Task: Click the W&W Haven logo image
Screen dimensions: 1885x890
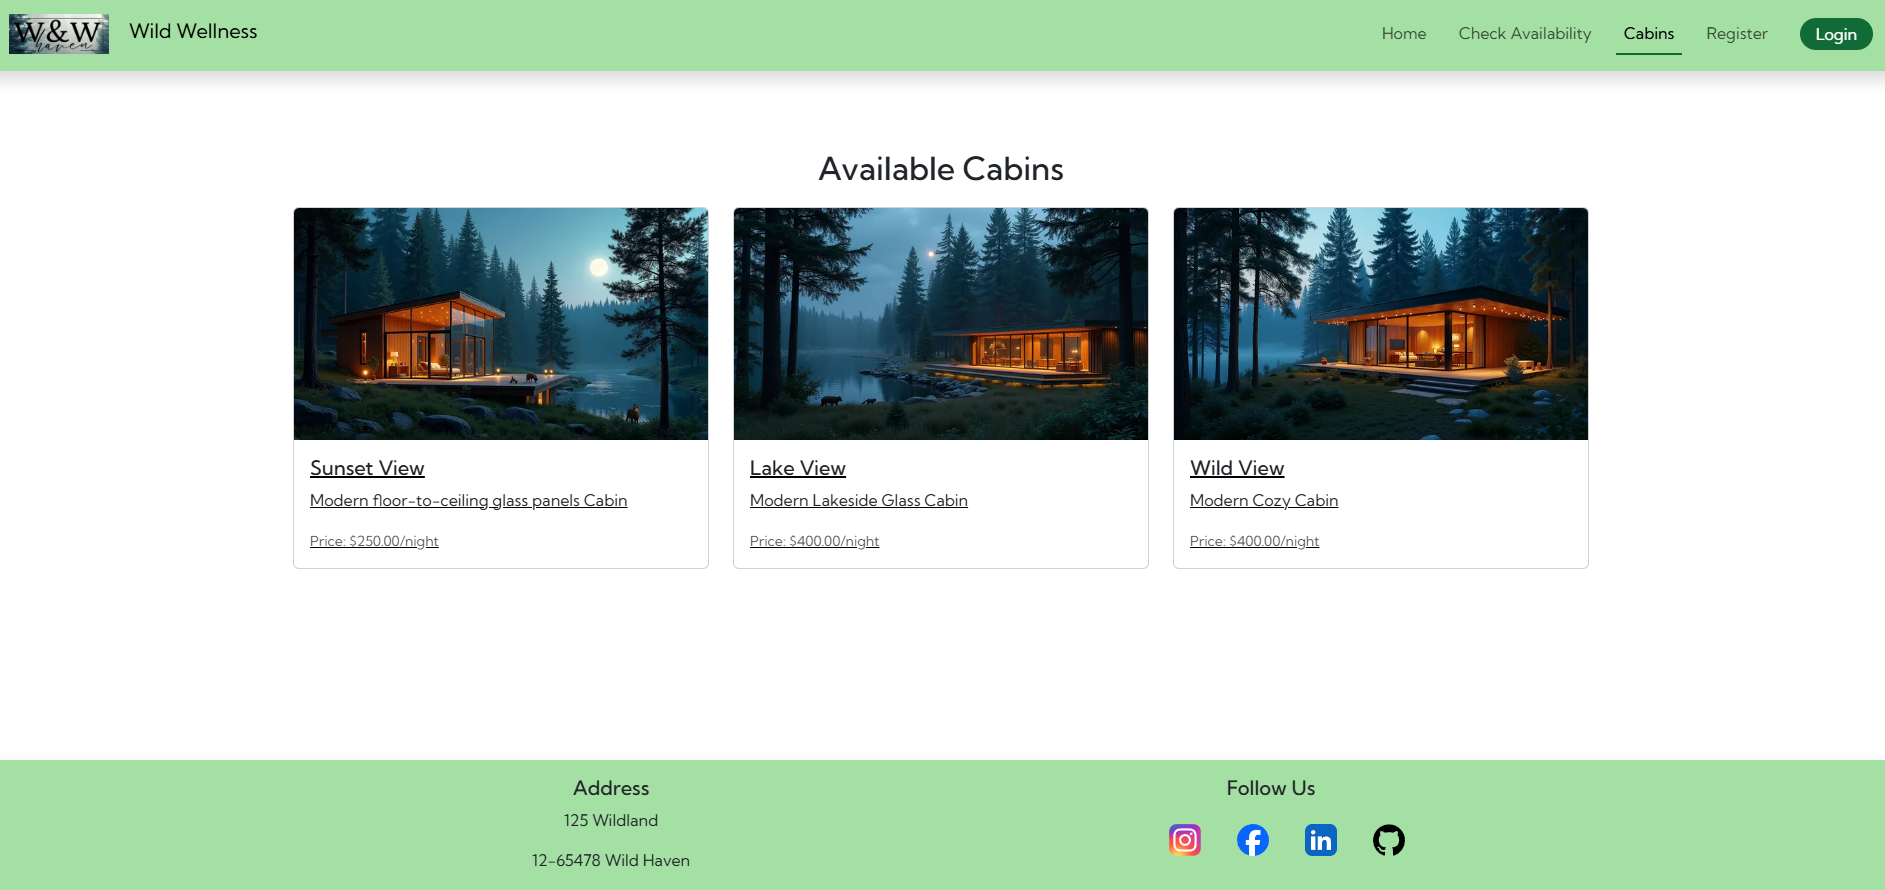Action: pyautogui.click(x=59, y=34)
